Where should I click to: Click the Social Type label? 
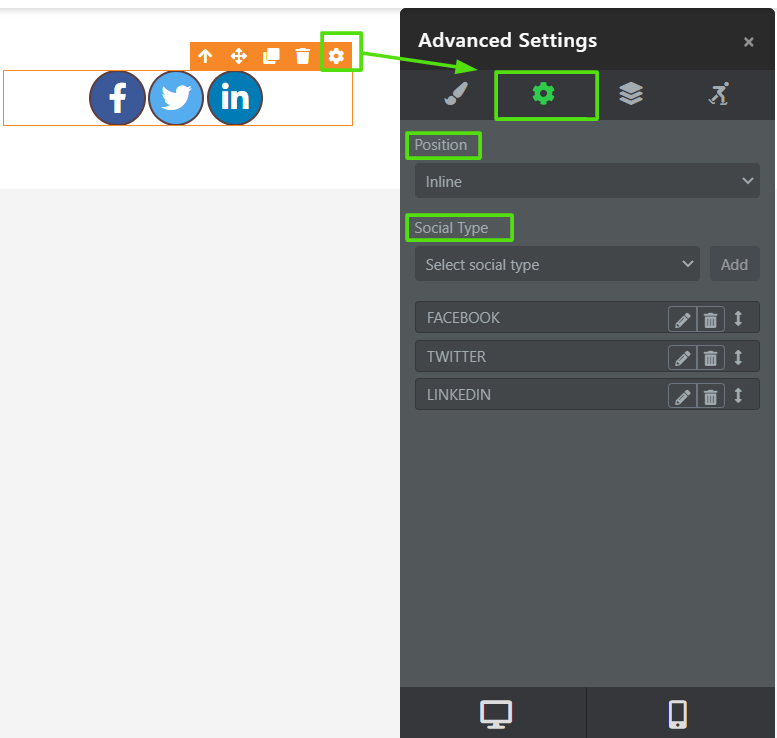(x=451, y=228)
